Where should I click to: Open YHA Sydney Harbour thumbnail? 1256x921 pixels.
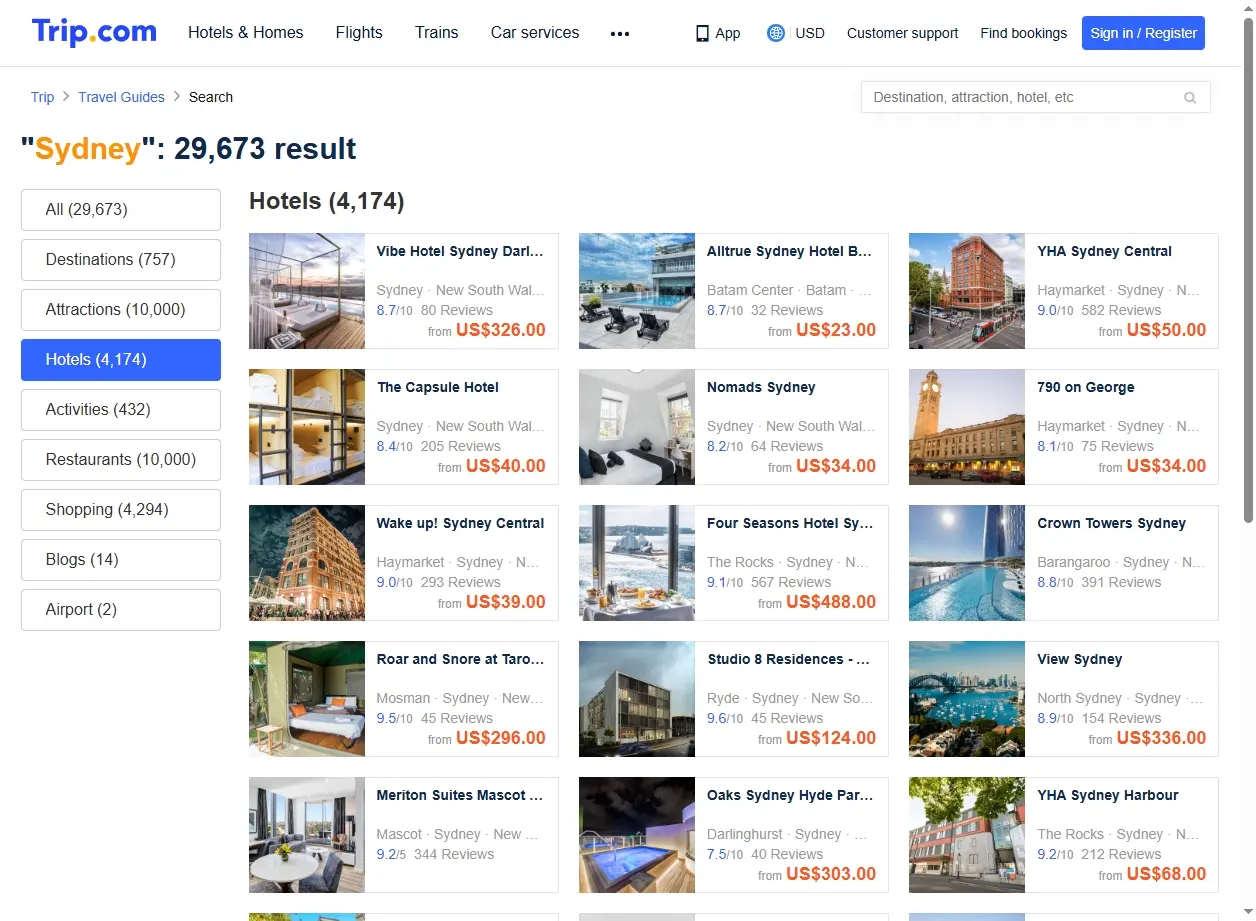click(967, 835)
